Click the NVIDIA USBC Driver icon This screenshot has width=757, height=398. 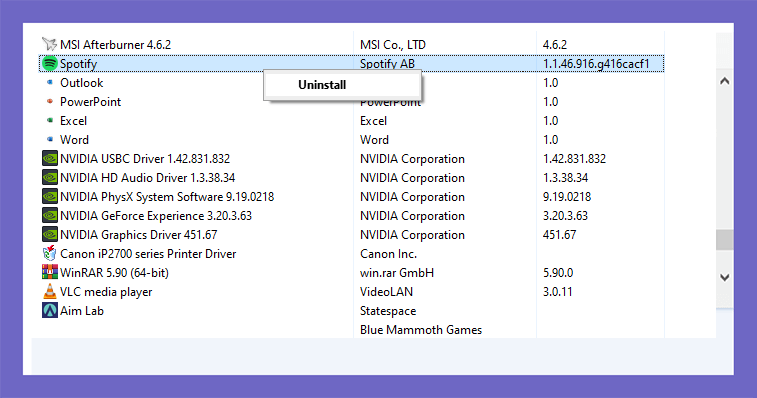click(x=49, y=158)
